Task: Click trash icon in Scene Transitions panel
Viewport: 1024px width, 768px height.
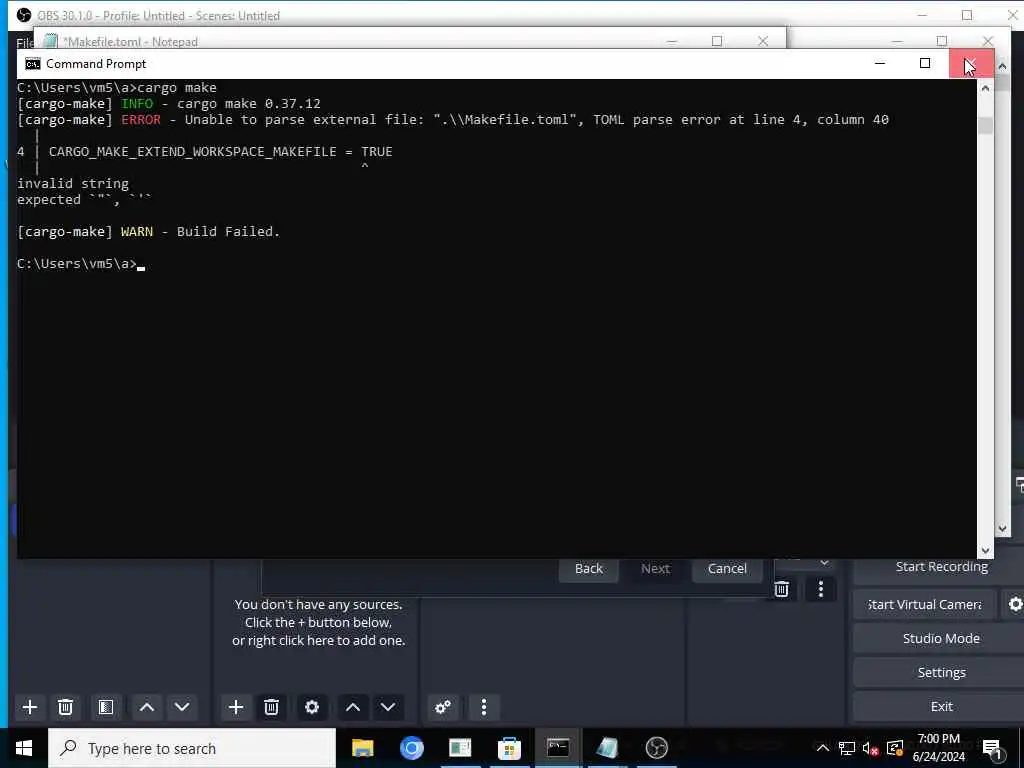Action: point(782,589)
